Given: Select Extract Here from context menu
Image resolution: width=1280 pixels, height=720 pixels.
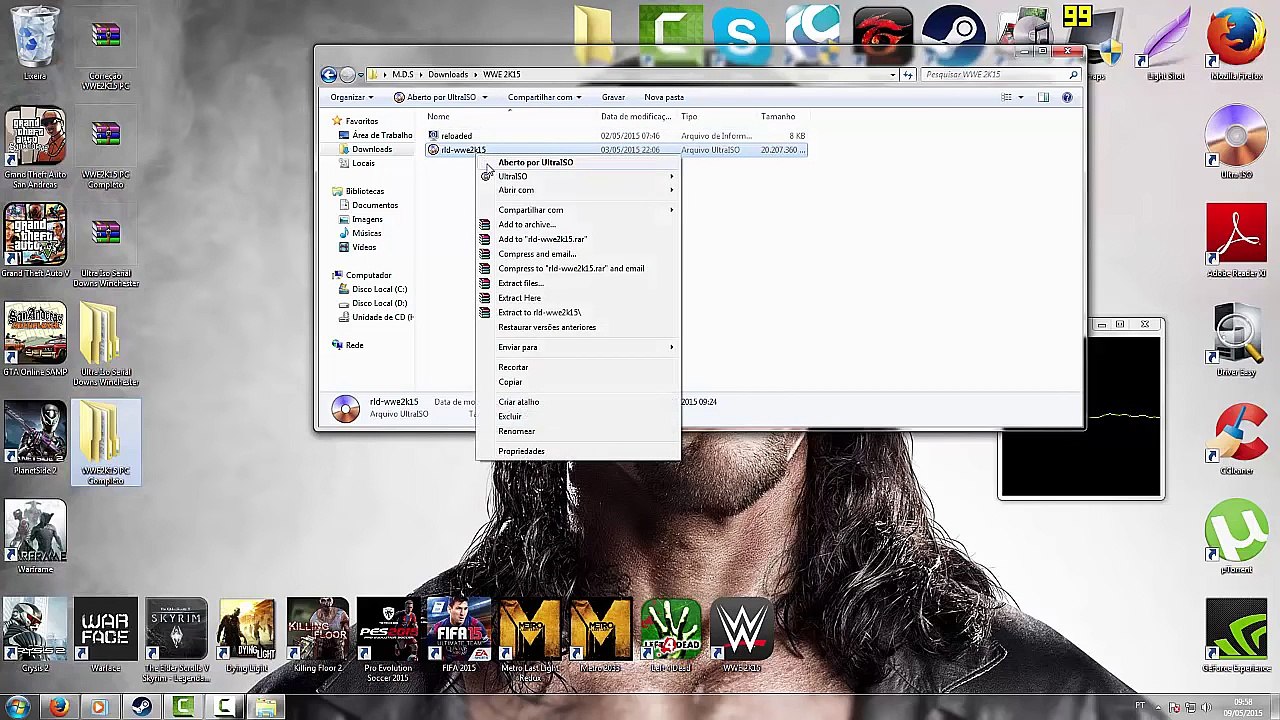Looking at the screenshot, I should 579,298.
